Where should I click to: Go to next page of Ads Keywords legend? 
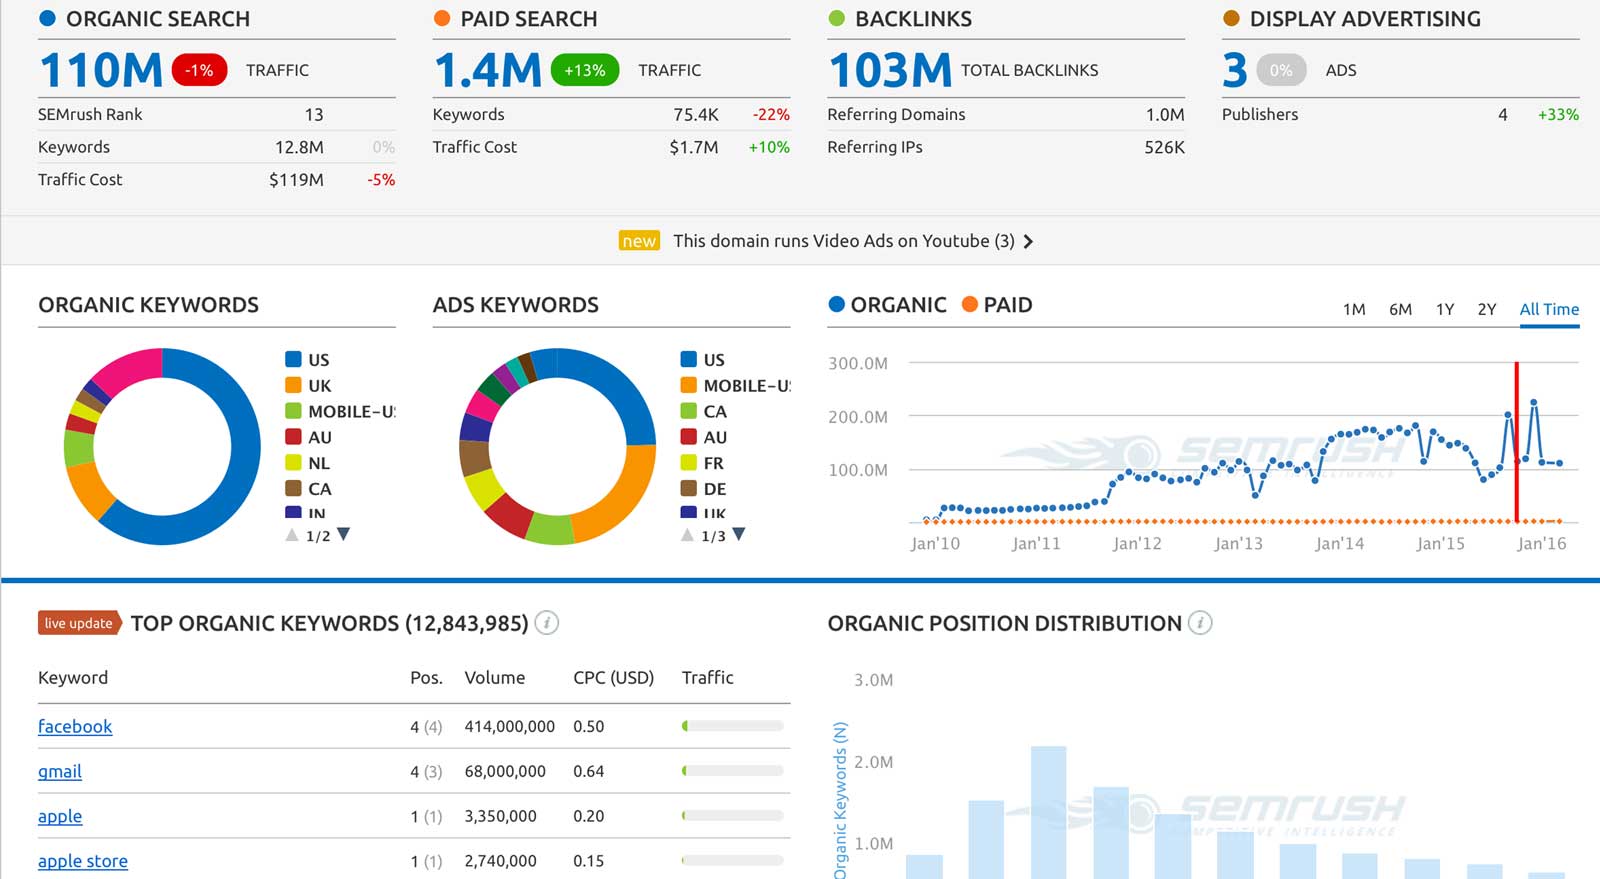739,534
